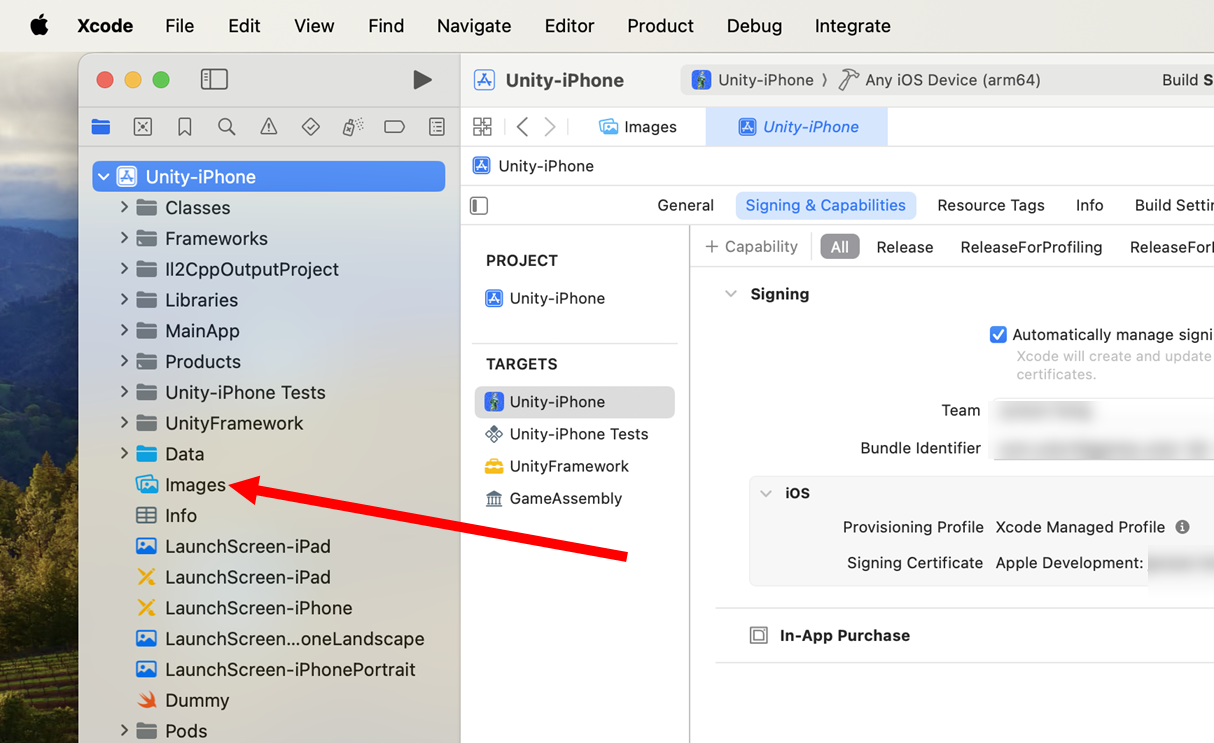The image size is (1214, 743).
Task: Select the ReleaseForProfiling configuration filter
Action: pos(1031,247)
